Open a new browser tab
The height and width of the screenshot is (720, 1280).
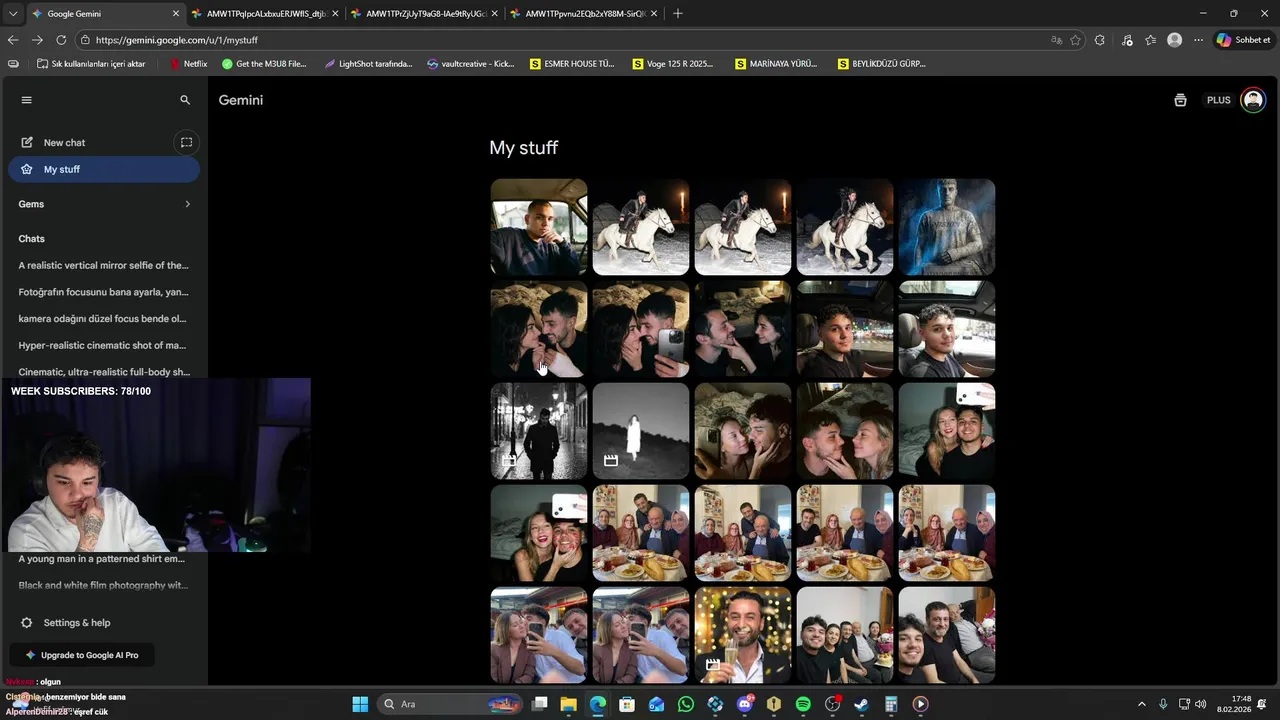(678, 14)
